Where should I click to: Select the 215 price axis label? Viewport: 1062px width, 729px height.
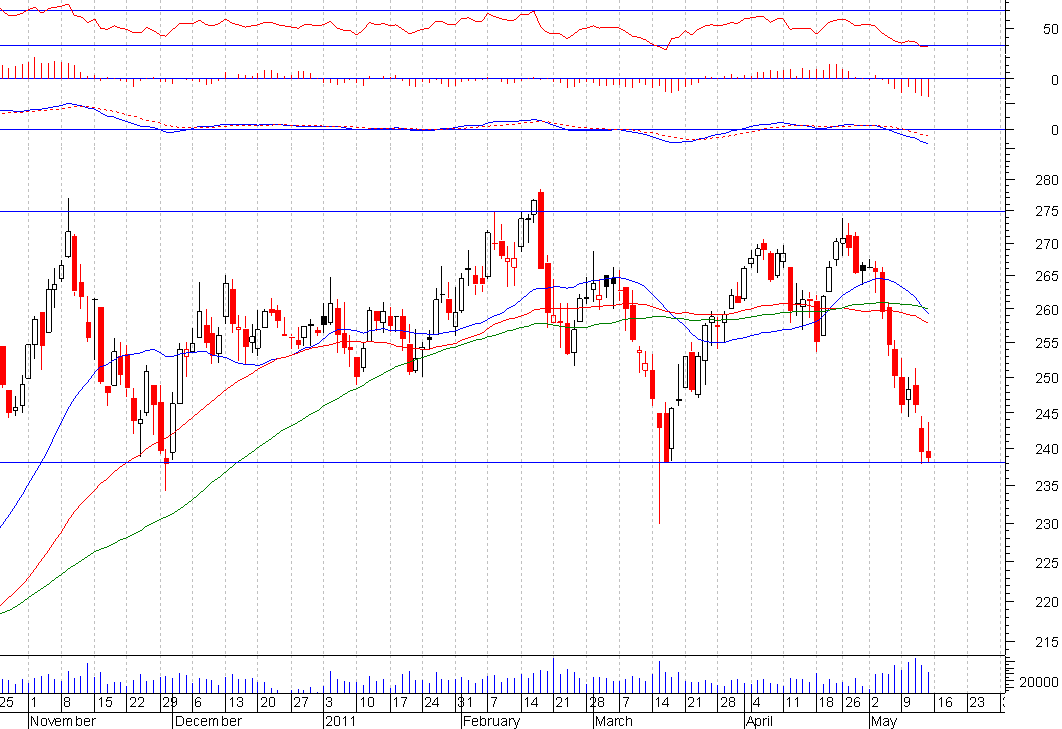[1046, 642]
